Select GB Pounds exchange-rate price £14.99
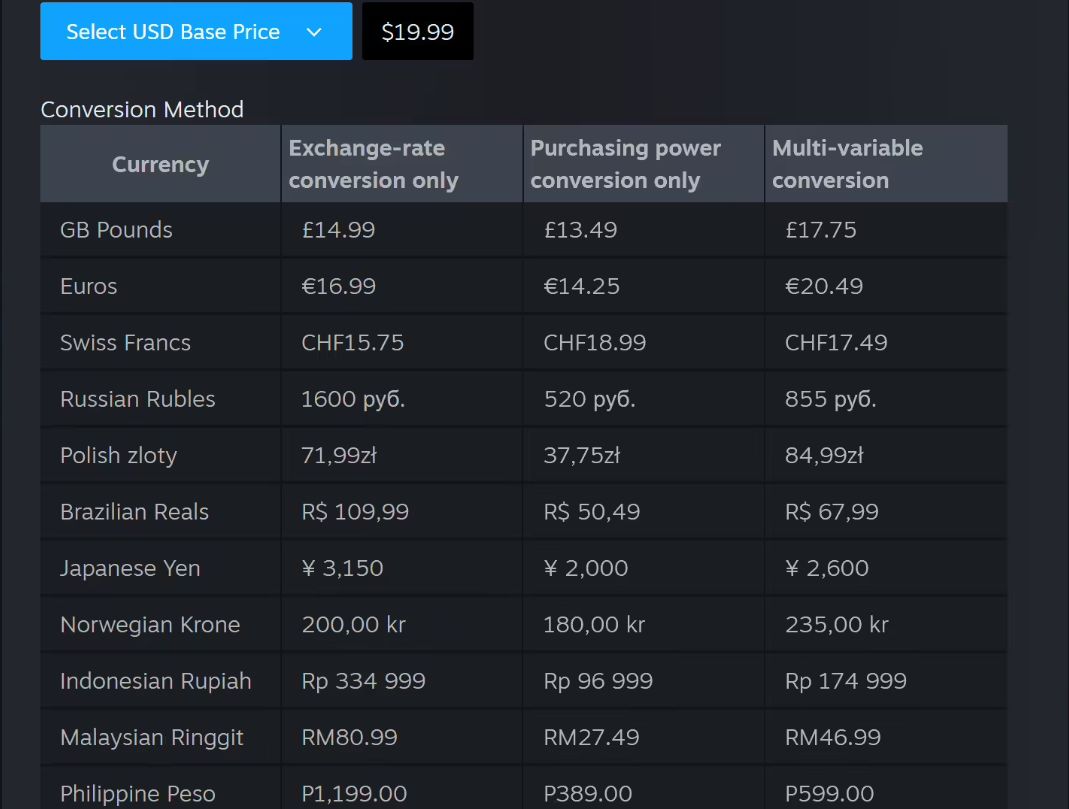1069x809 pixels. pos(338,230)
